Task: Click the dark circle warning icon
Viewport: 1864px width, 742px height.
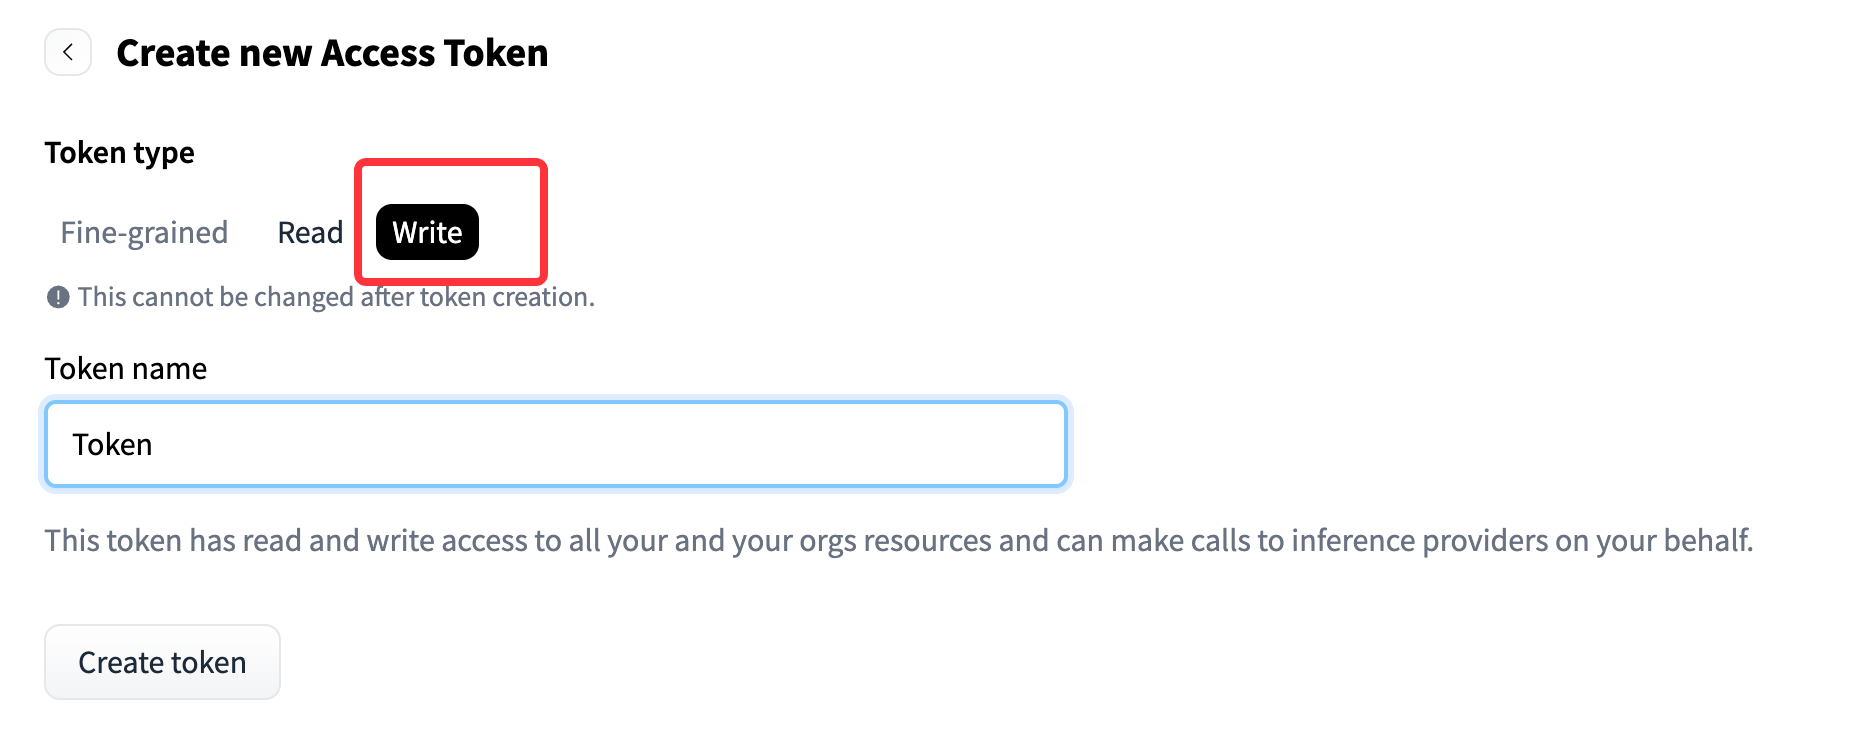Action: (x=58, y=297)
